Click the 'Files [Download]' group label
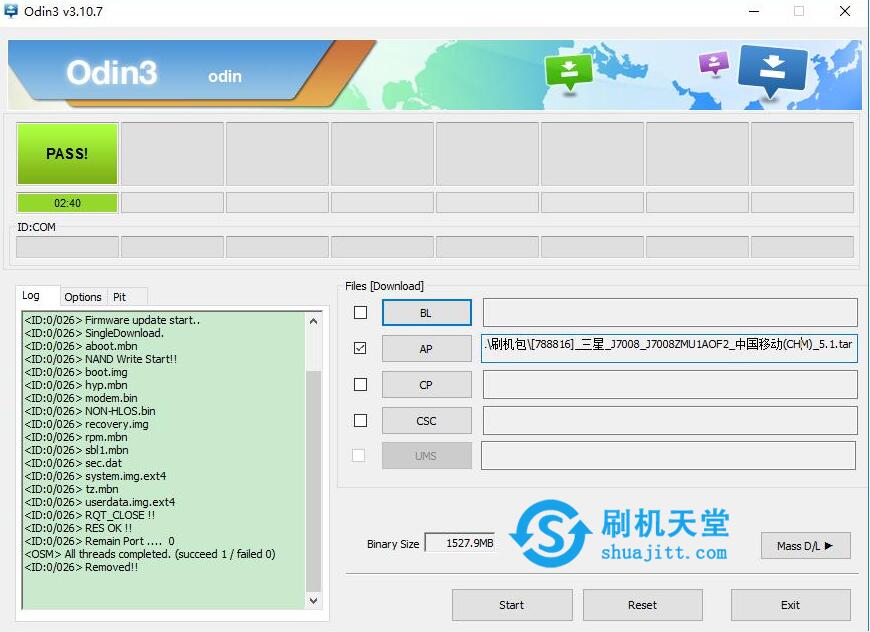 385,286
